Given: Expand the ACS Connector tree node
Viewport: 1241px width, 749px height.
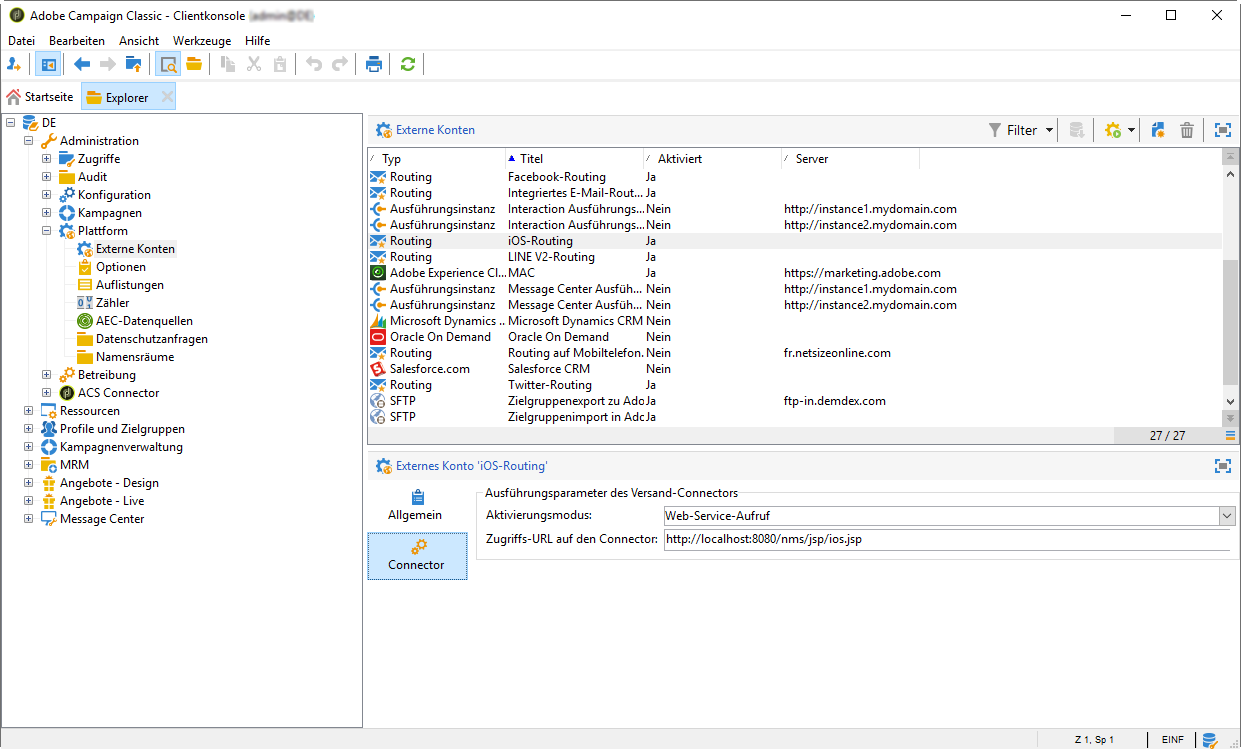Looking at the screenshot, I should coord(46,393).
